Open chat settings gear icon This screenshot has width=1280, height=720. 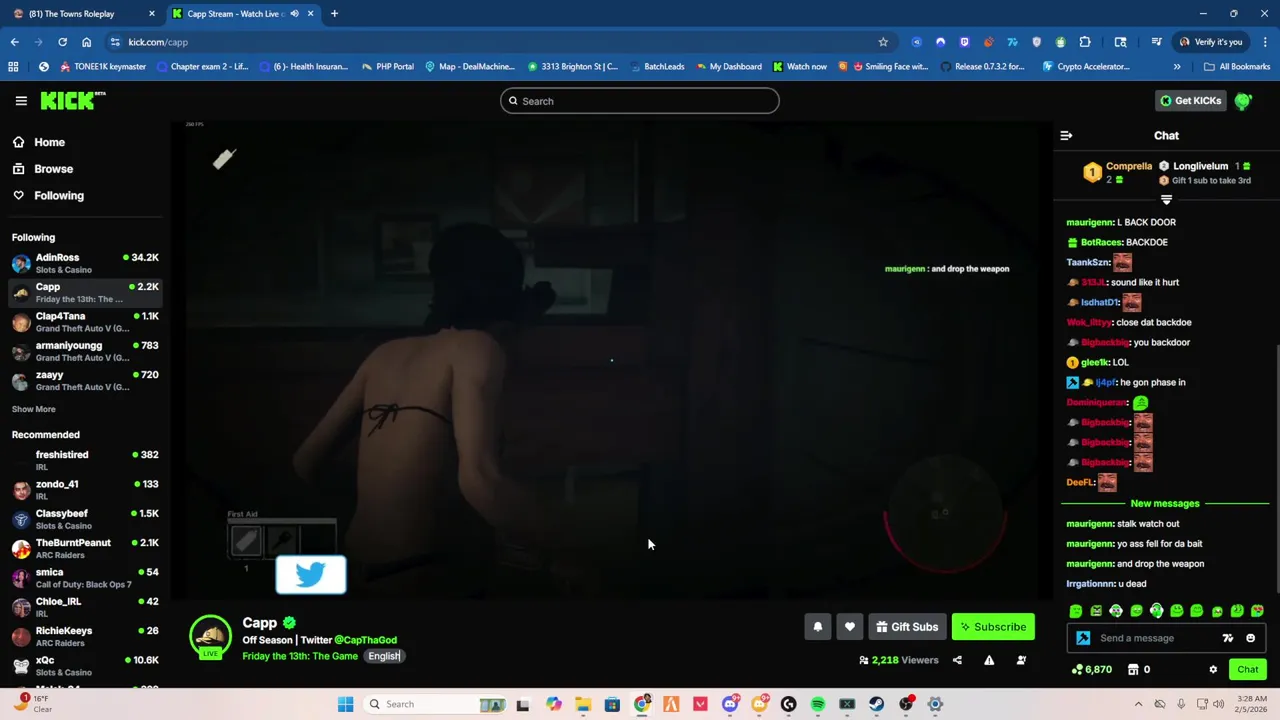[1213, 669]
